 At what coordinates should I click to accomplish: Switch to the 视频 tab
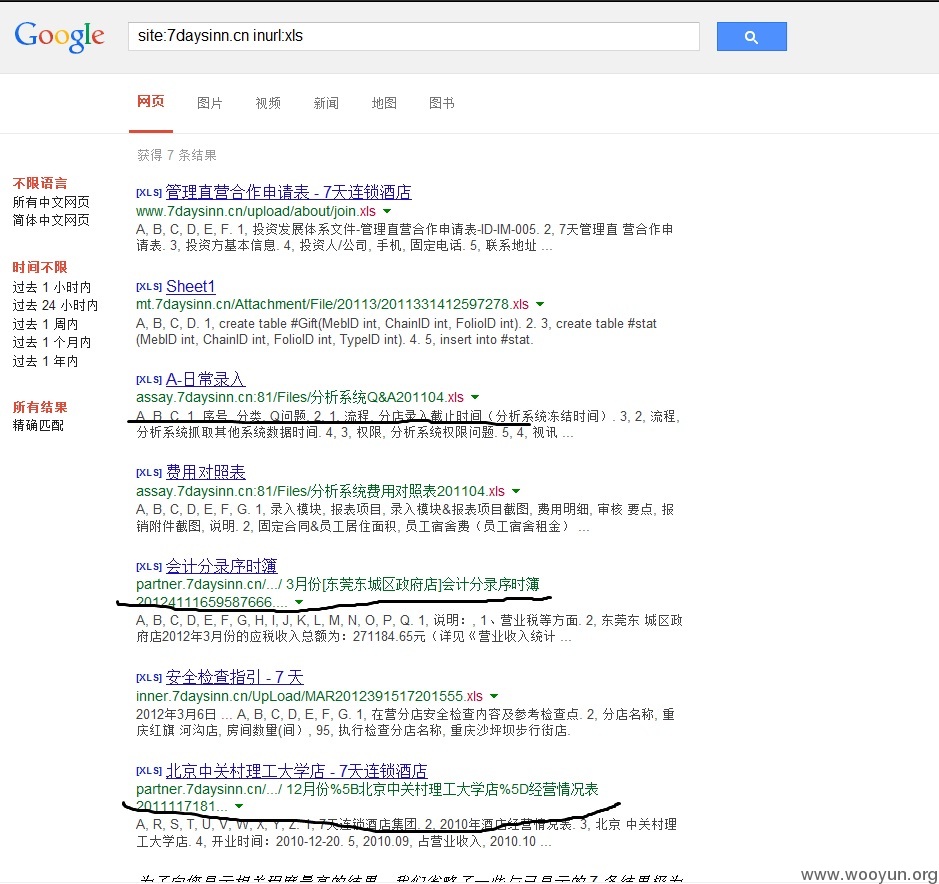coord(268,103)
